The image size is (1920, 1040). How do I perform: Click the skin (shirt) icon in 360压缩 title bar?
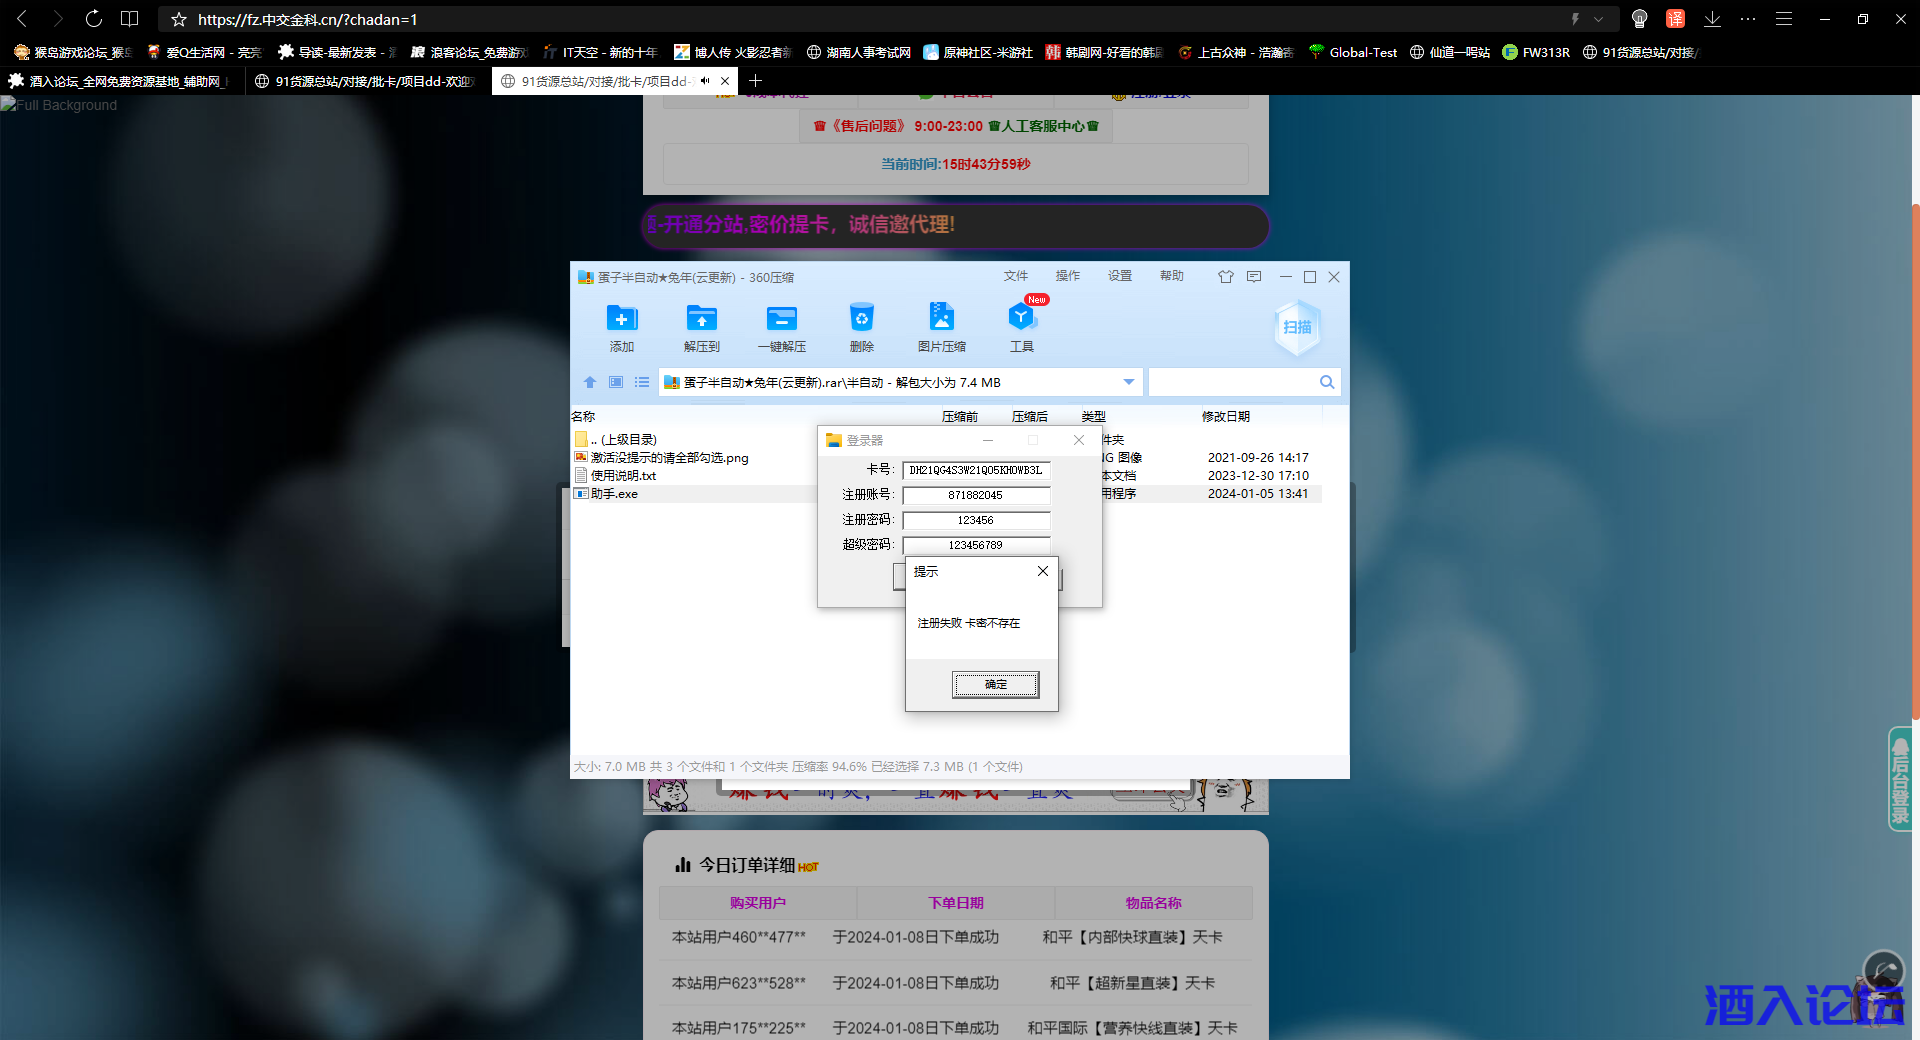[1225, 277]
